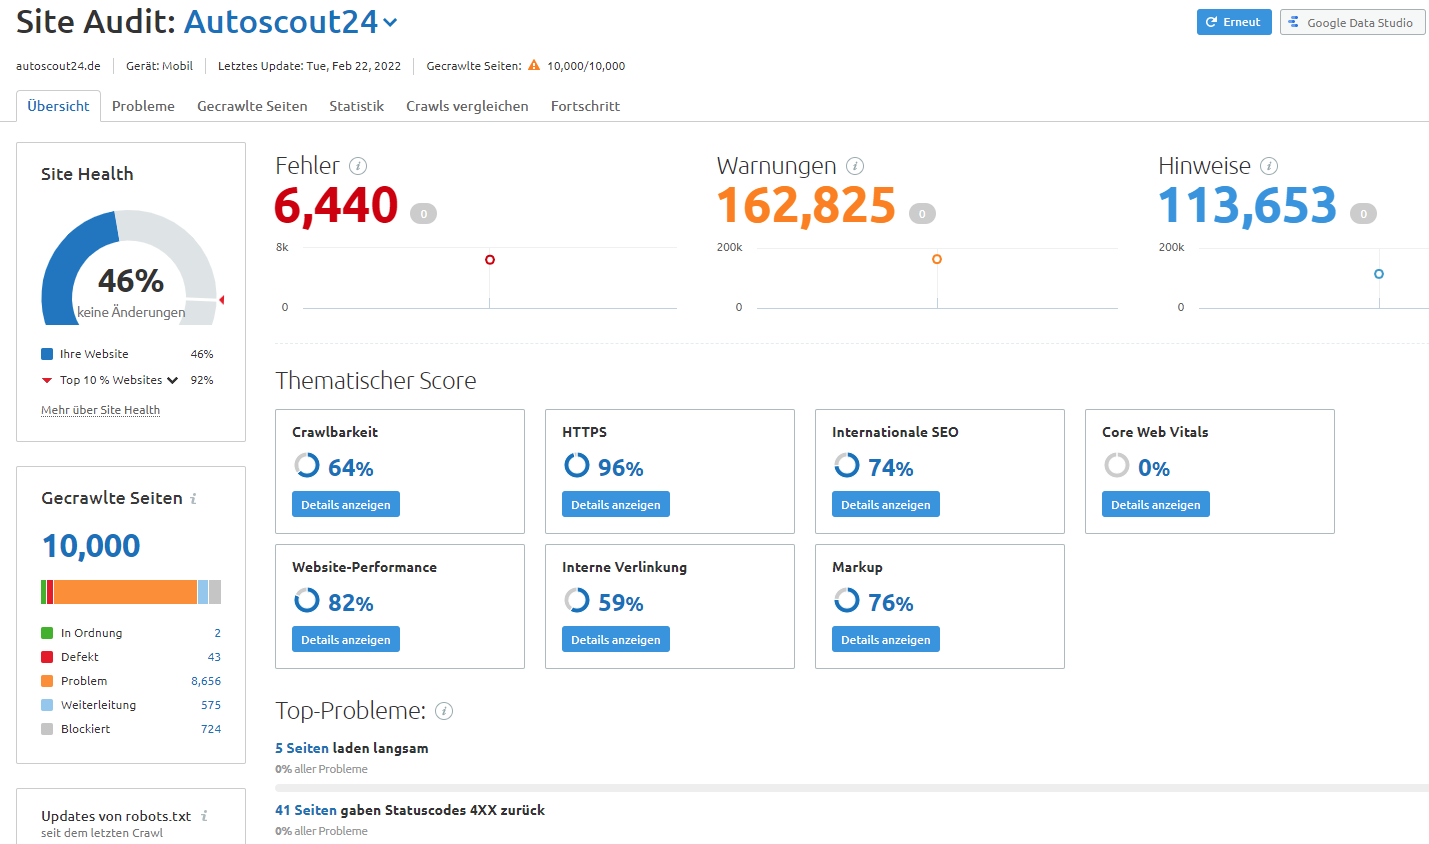Click the Blockiert count 724
Image resolution: width=1429 pixels, height=844 pixels.
pos(211,729)
